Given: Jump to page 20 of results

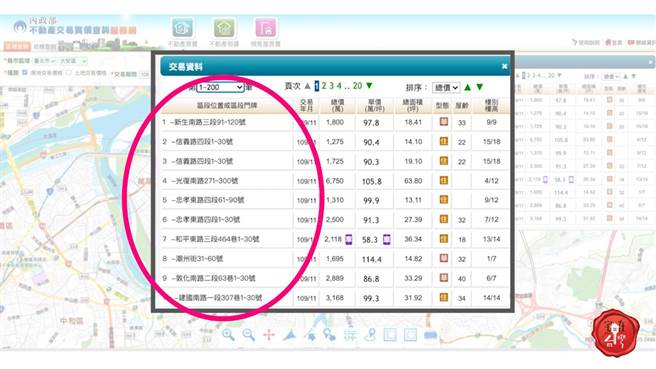Looking at the screenshot, I should (x=357, y=86).
